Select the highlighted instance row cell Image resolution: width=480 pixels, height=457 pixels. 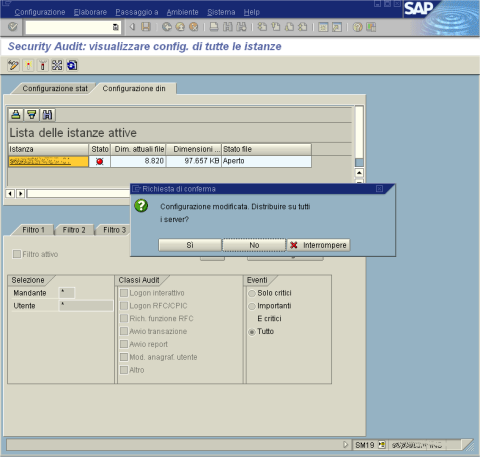[x=48, y=161]
